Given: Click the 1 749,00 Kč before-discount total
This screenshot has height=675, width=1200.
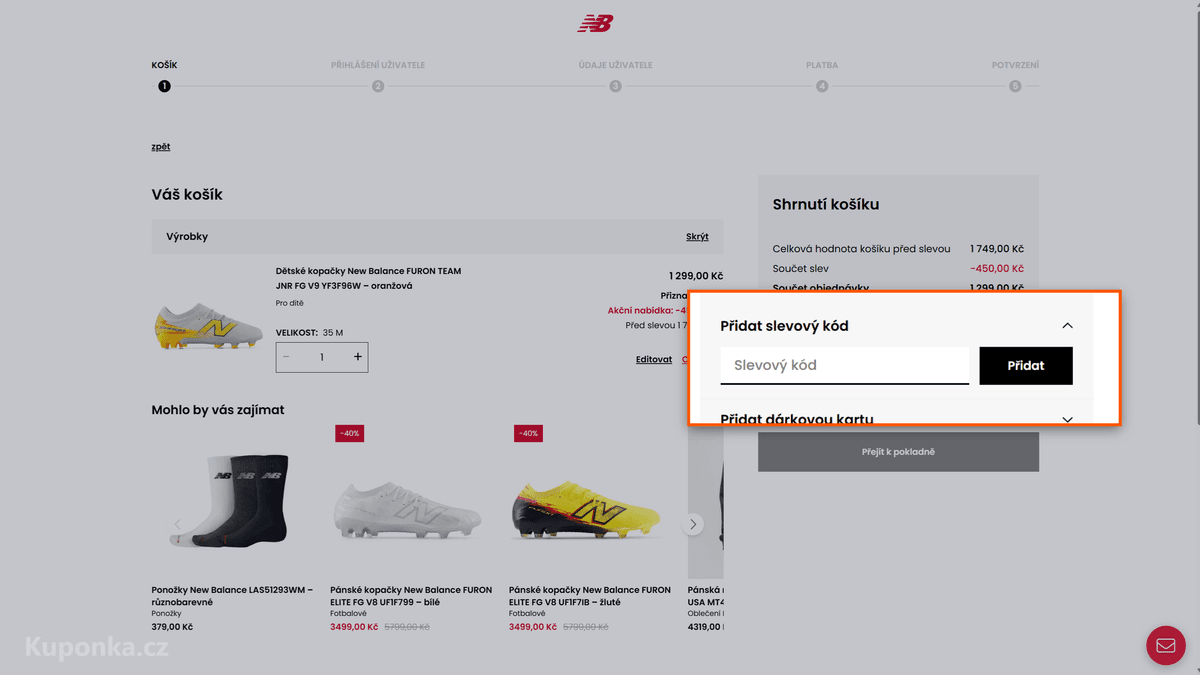Looking at the screenshot, I should pos(997,248).
